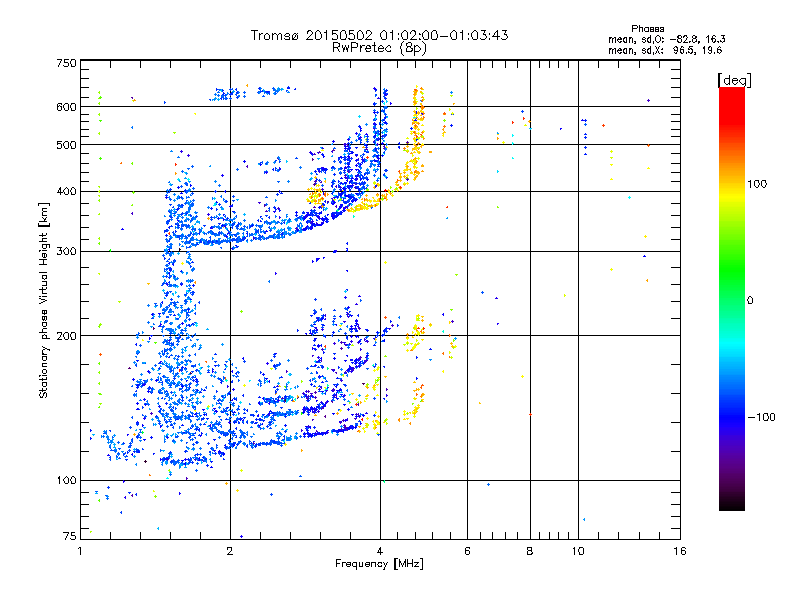This screenshot has height=600, width=800.
Task: Click the colorbar tick label '100'
Action: [x=757, y=184]
